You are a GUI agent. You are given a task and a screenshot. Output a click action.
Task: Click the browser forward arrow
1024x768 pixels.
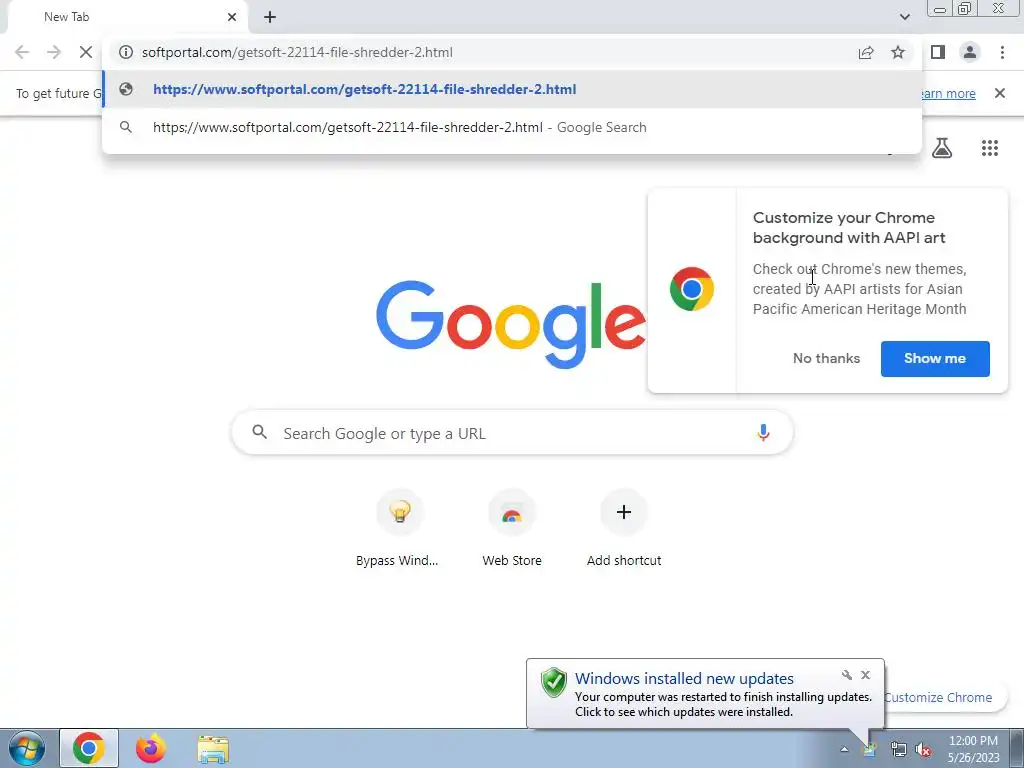tap(54, 52)
